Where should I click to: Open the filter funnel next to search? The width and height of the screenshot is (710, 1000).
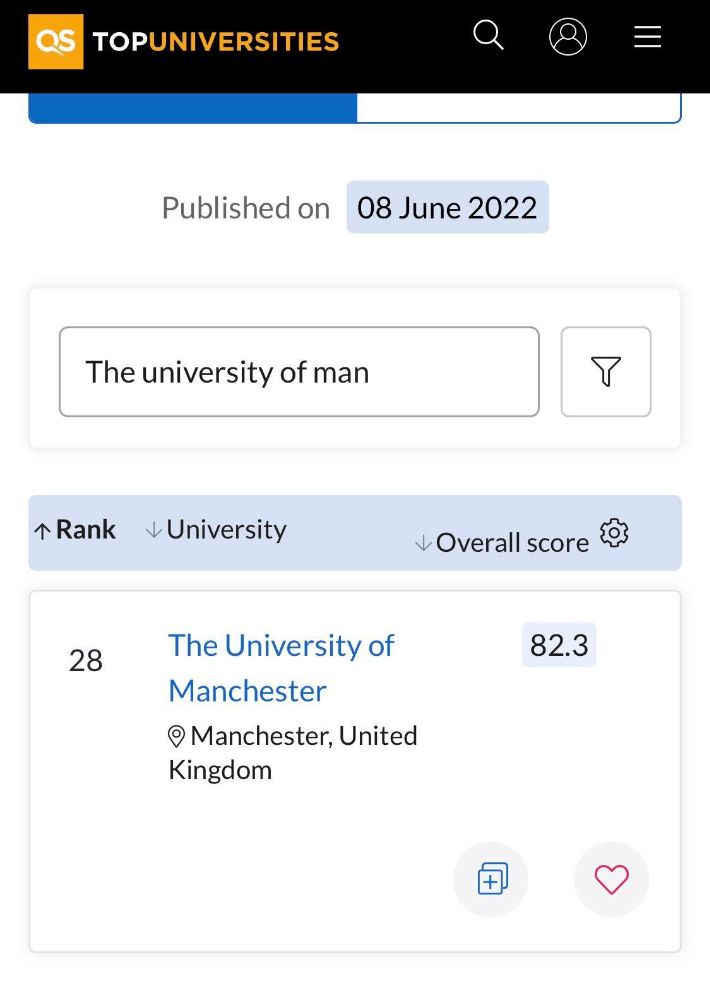[606, 371]
